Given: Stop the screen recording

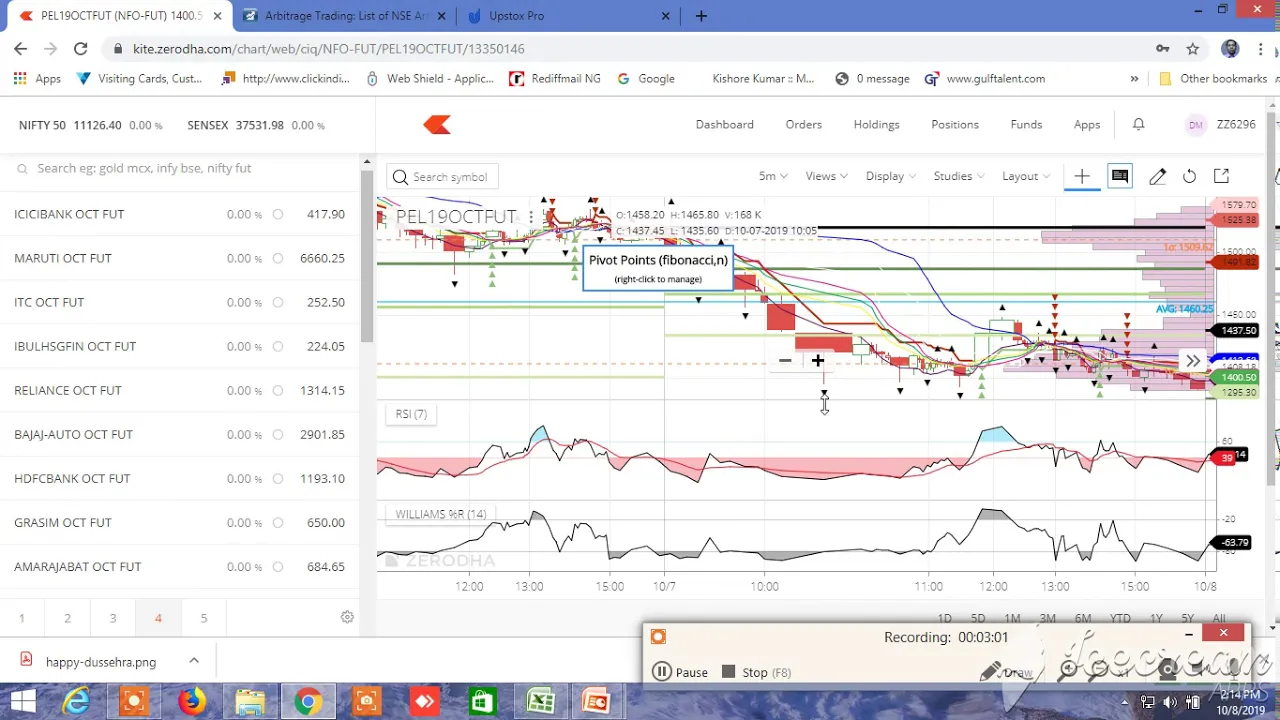Looking at the screenshot, I should click(756, 672).
